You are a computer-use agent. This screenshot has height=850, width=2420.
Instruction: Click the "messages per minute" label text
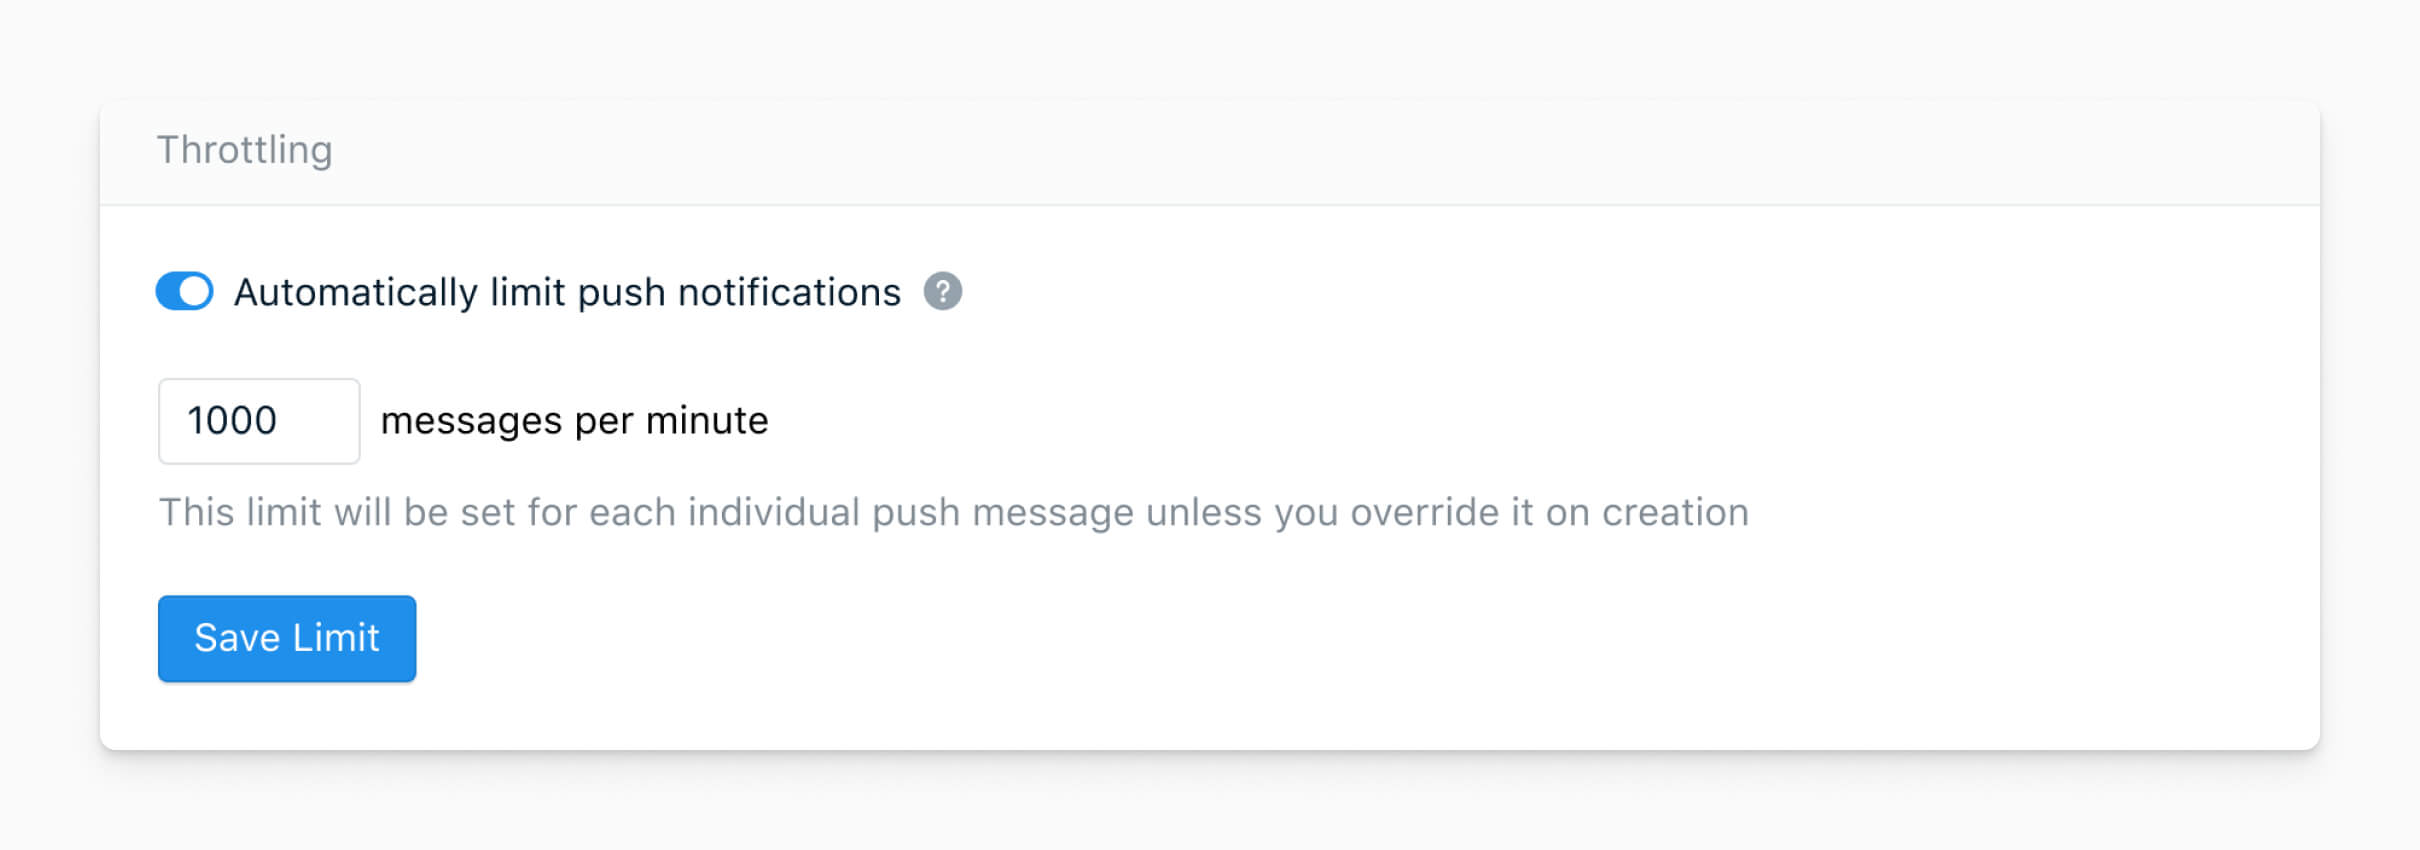(x=575, y=421)
